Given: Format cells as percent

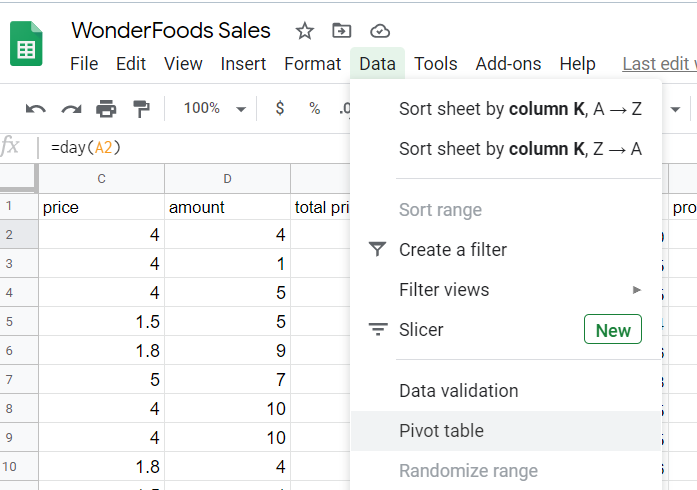Looking at the screenshot, I should pos(314,108).
